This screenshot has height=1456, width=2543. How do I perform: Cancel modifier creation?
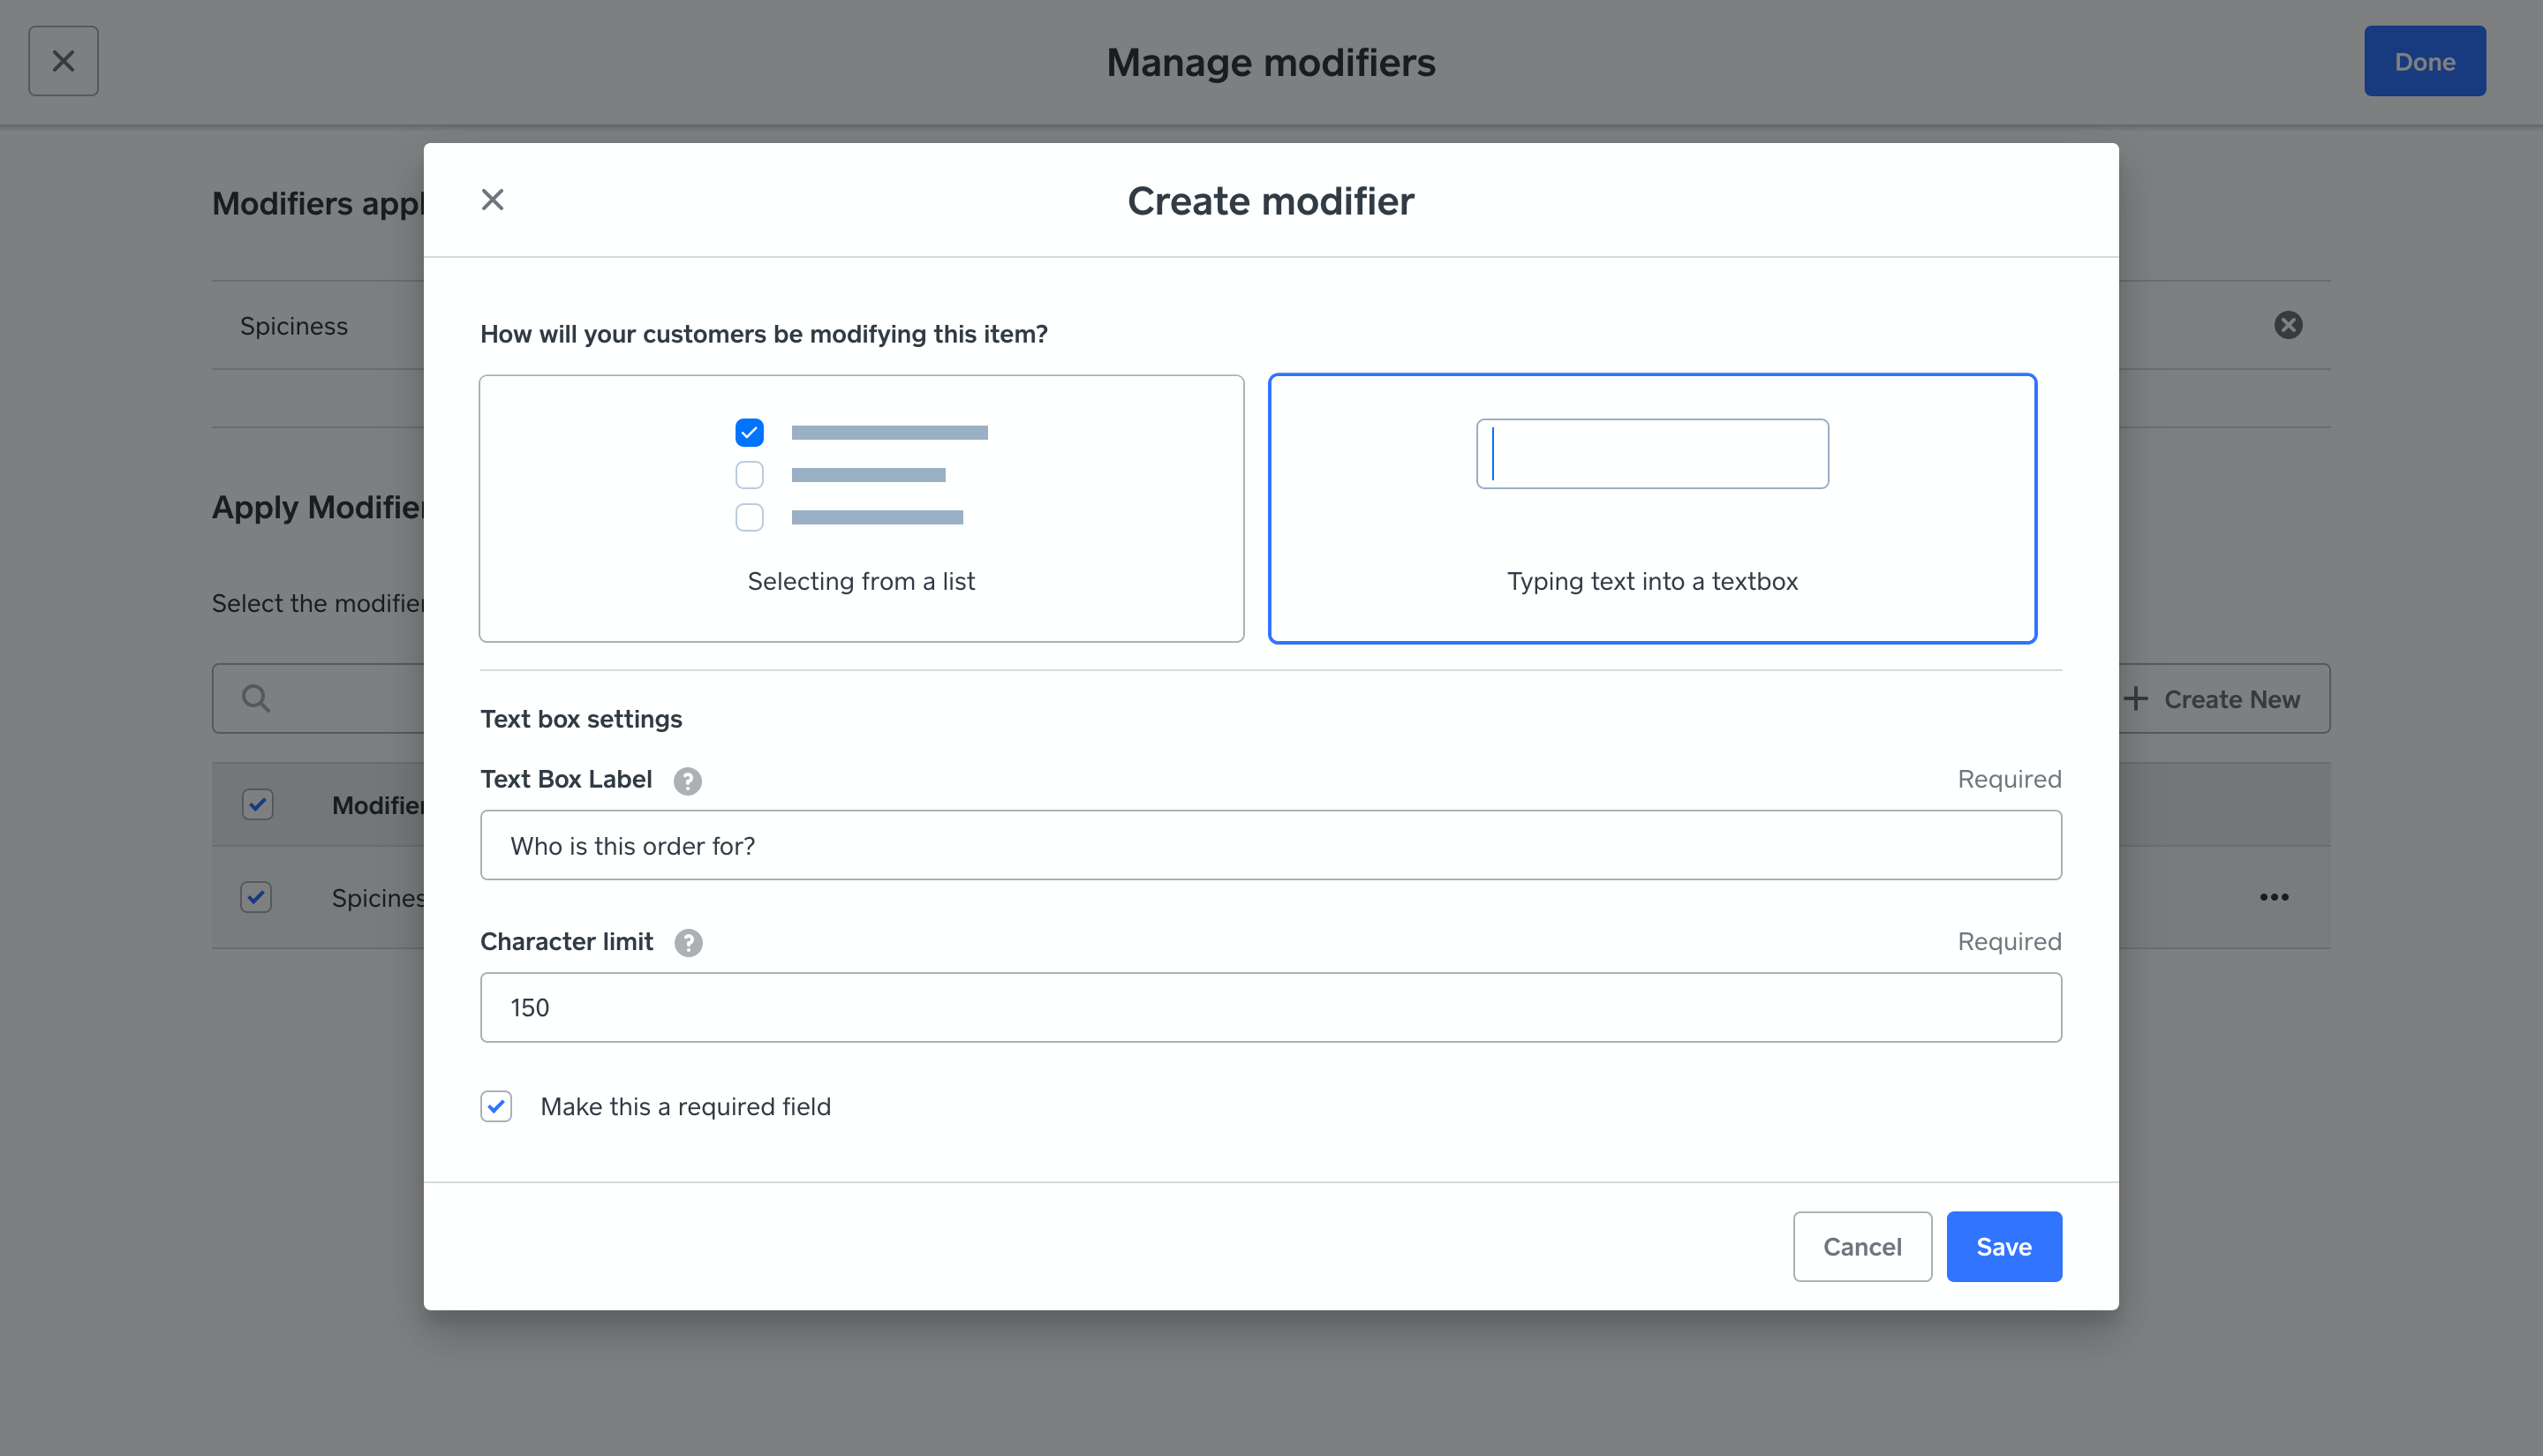1862,1246
